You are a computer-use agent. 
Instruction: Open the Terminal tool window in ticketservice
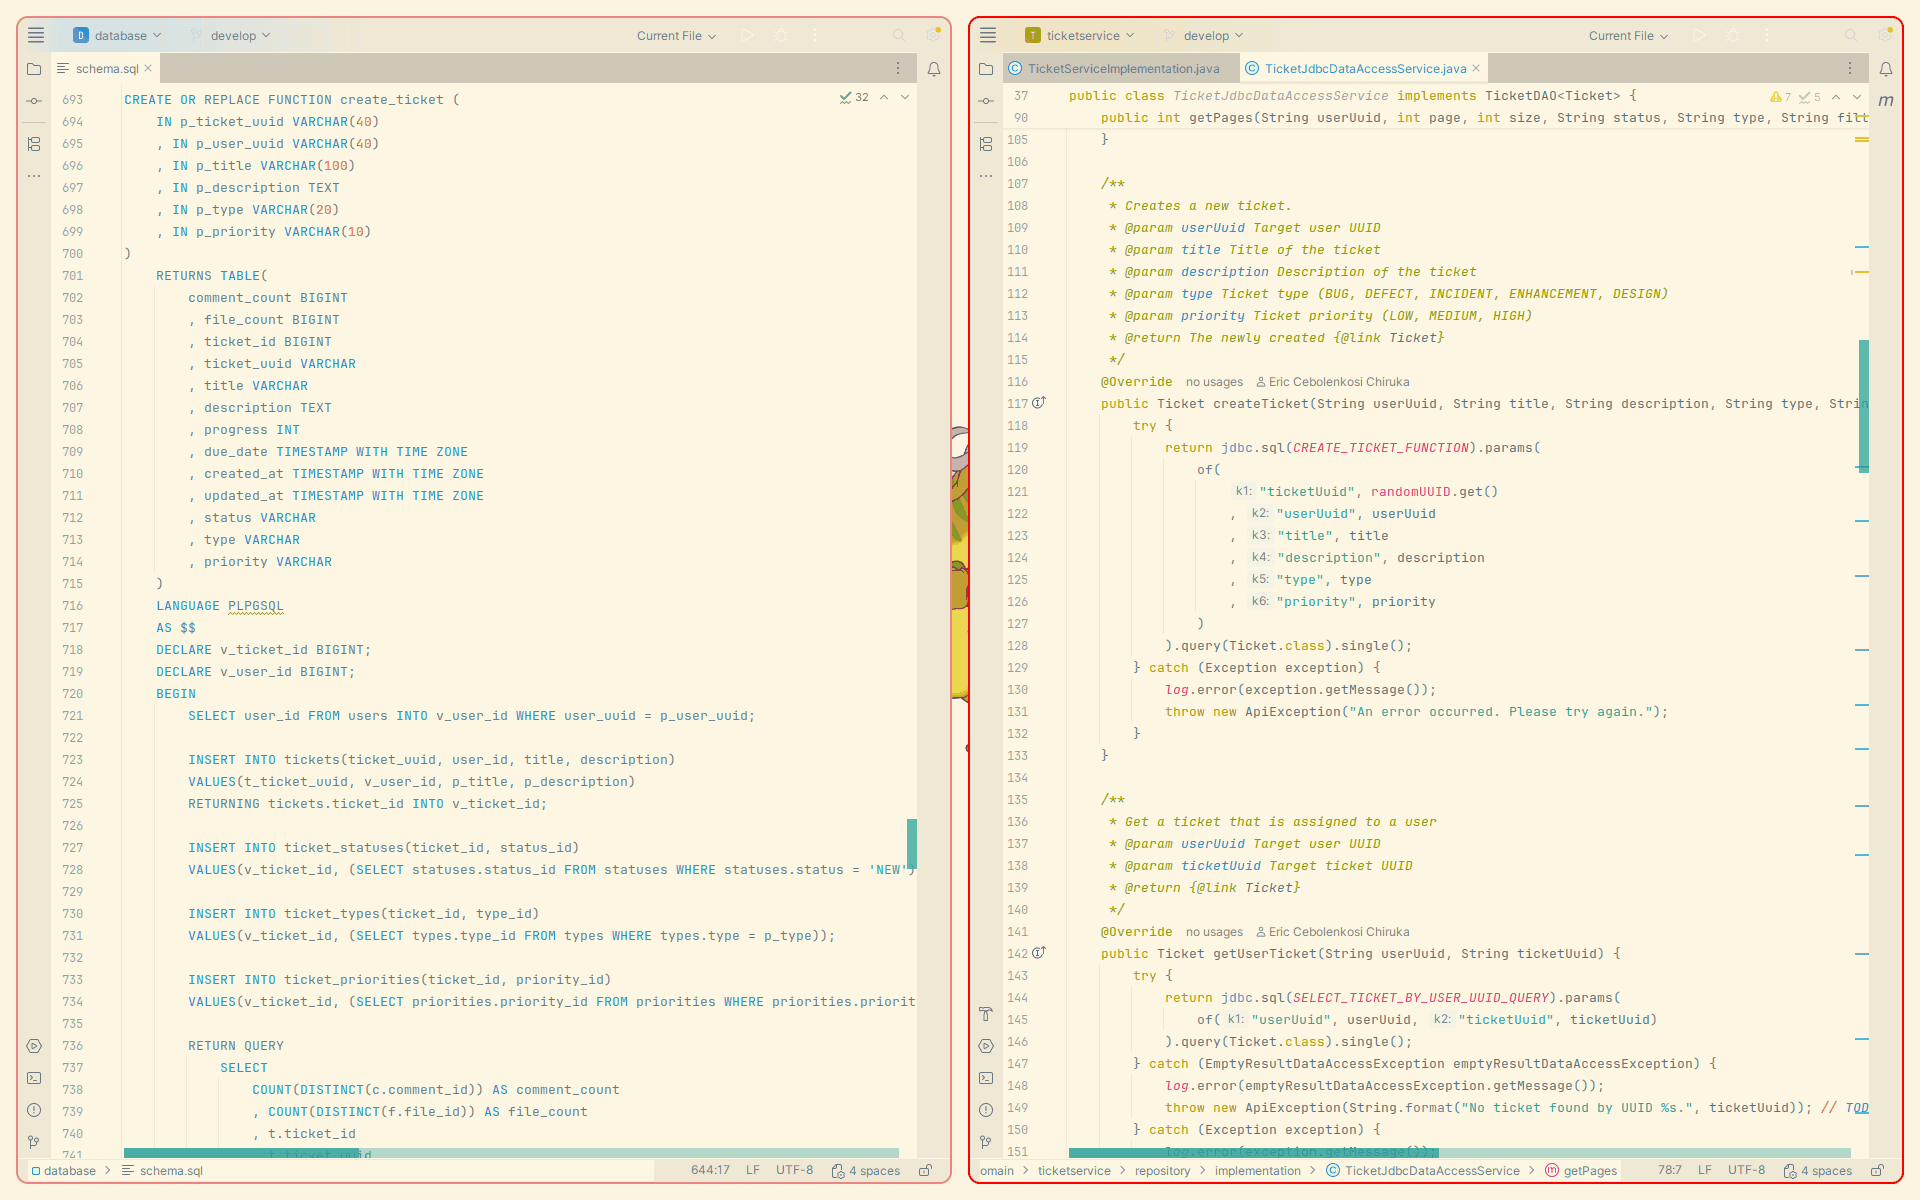coord(986,1078)
